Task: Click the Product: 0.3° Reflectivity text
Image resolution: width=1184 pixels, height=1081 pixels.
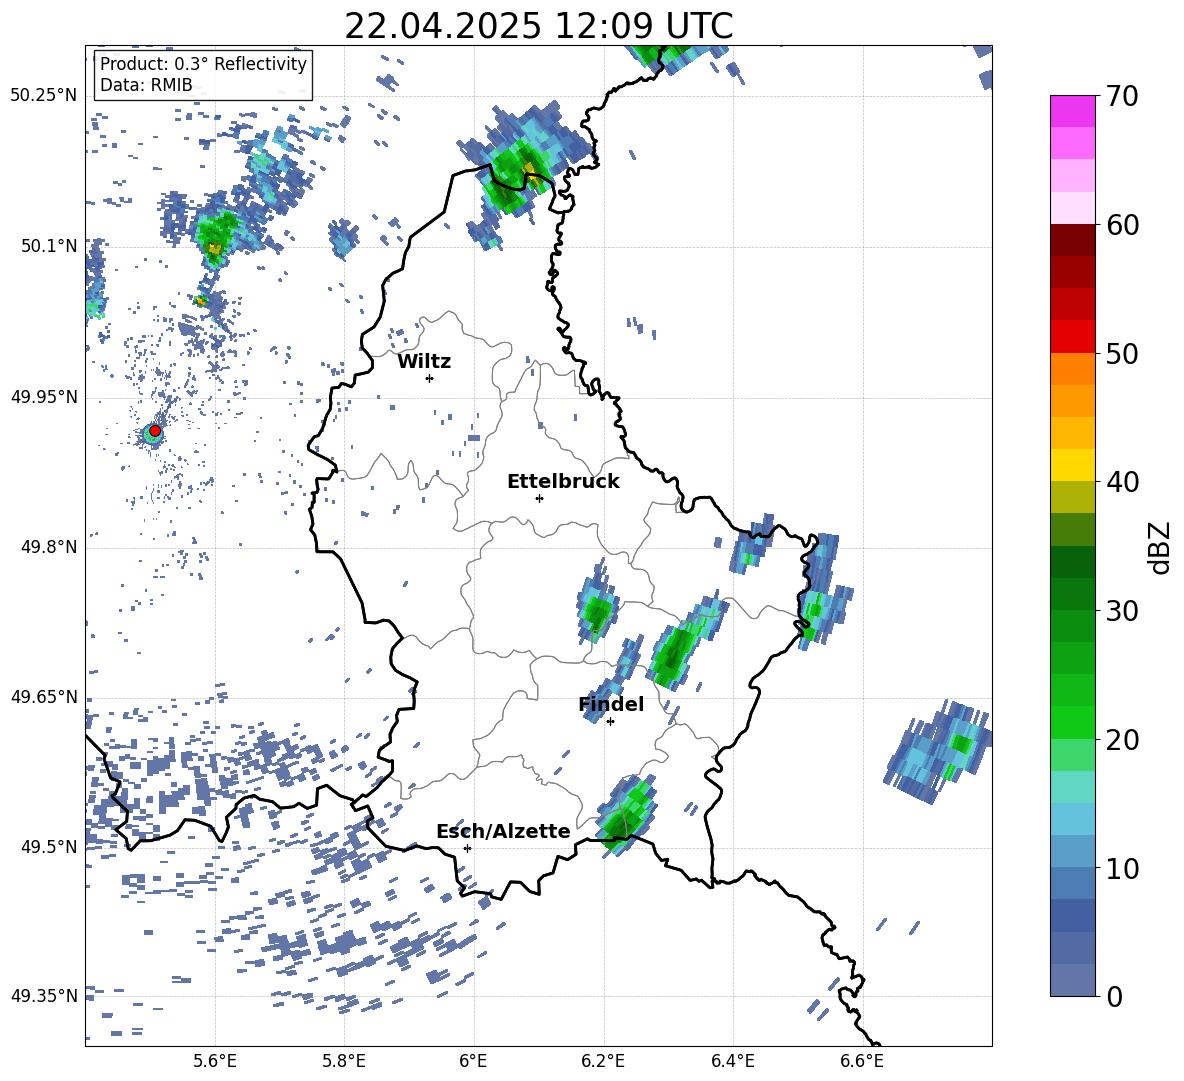Action: pyautogui.click(x=203, y=63)
